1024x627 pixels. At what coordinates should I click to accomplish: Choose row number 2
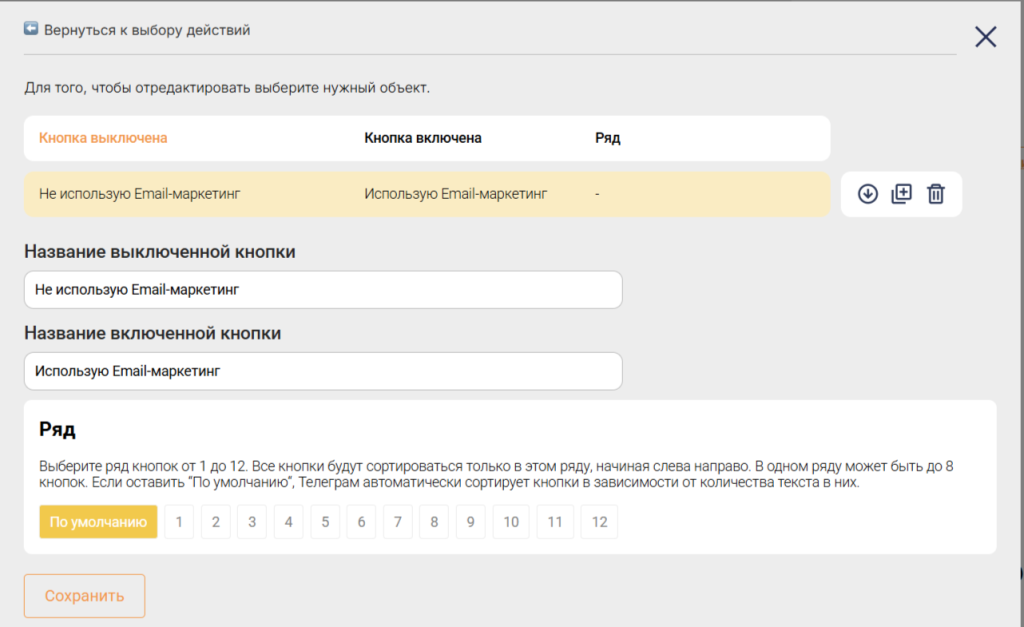[x=215, y=522]
